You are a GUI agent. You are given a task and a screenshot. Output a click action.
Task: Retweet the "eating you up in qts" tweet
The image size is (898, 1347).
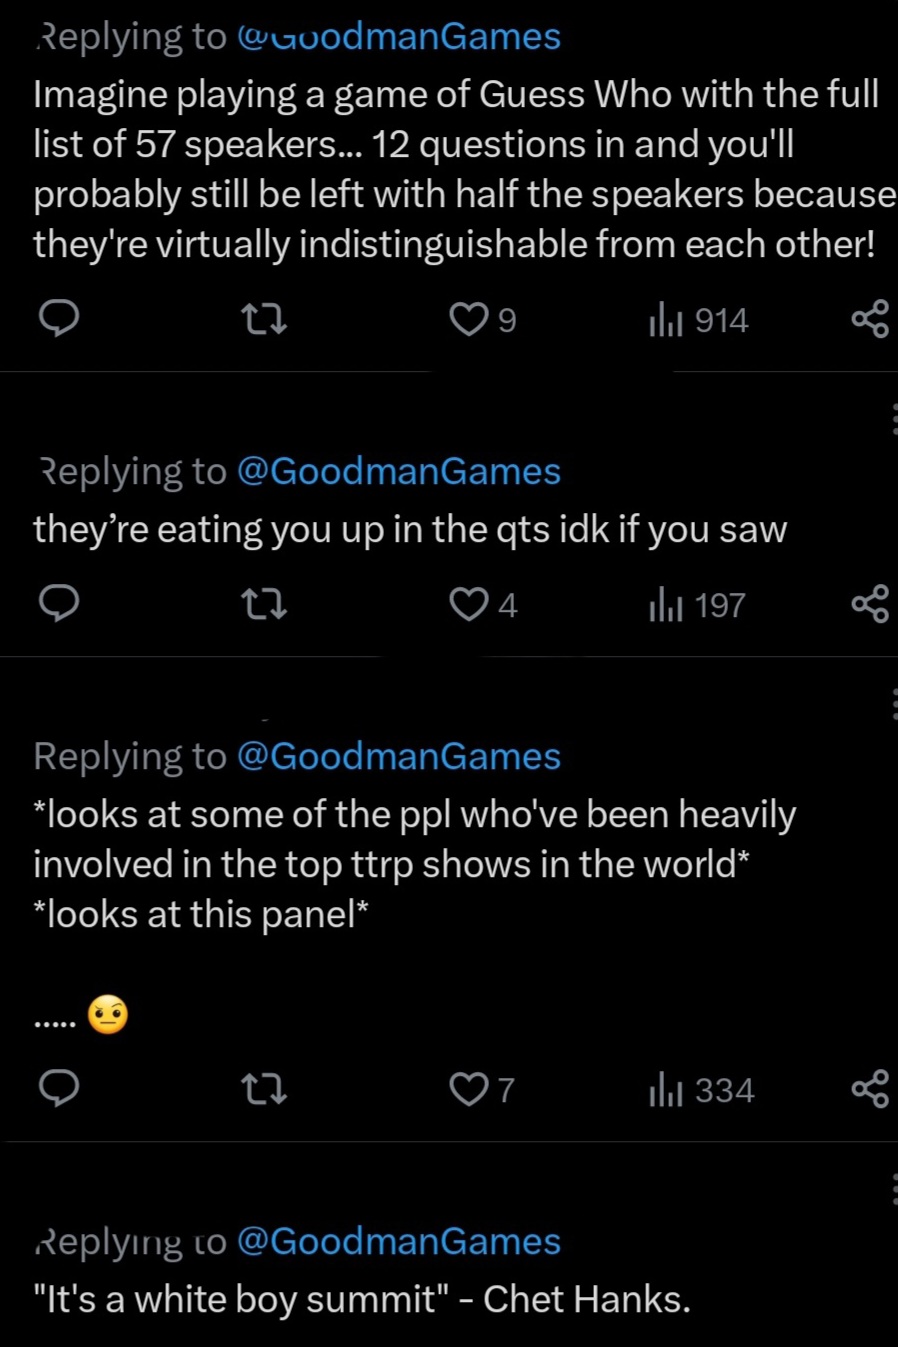coord(265,605)
